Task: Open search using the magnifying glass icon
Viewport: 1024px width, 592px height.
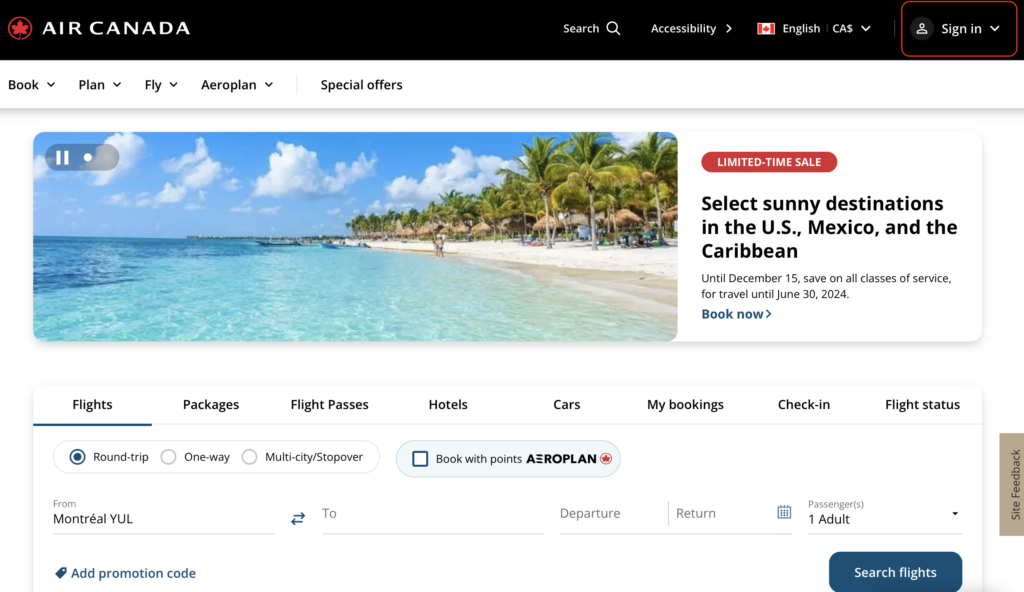Action: 613,28
